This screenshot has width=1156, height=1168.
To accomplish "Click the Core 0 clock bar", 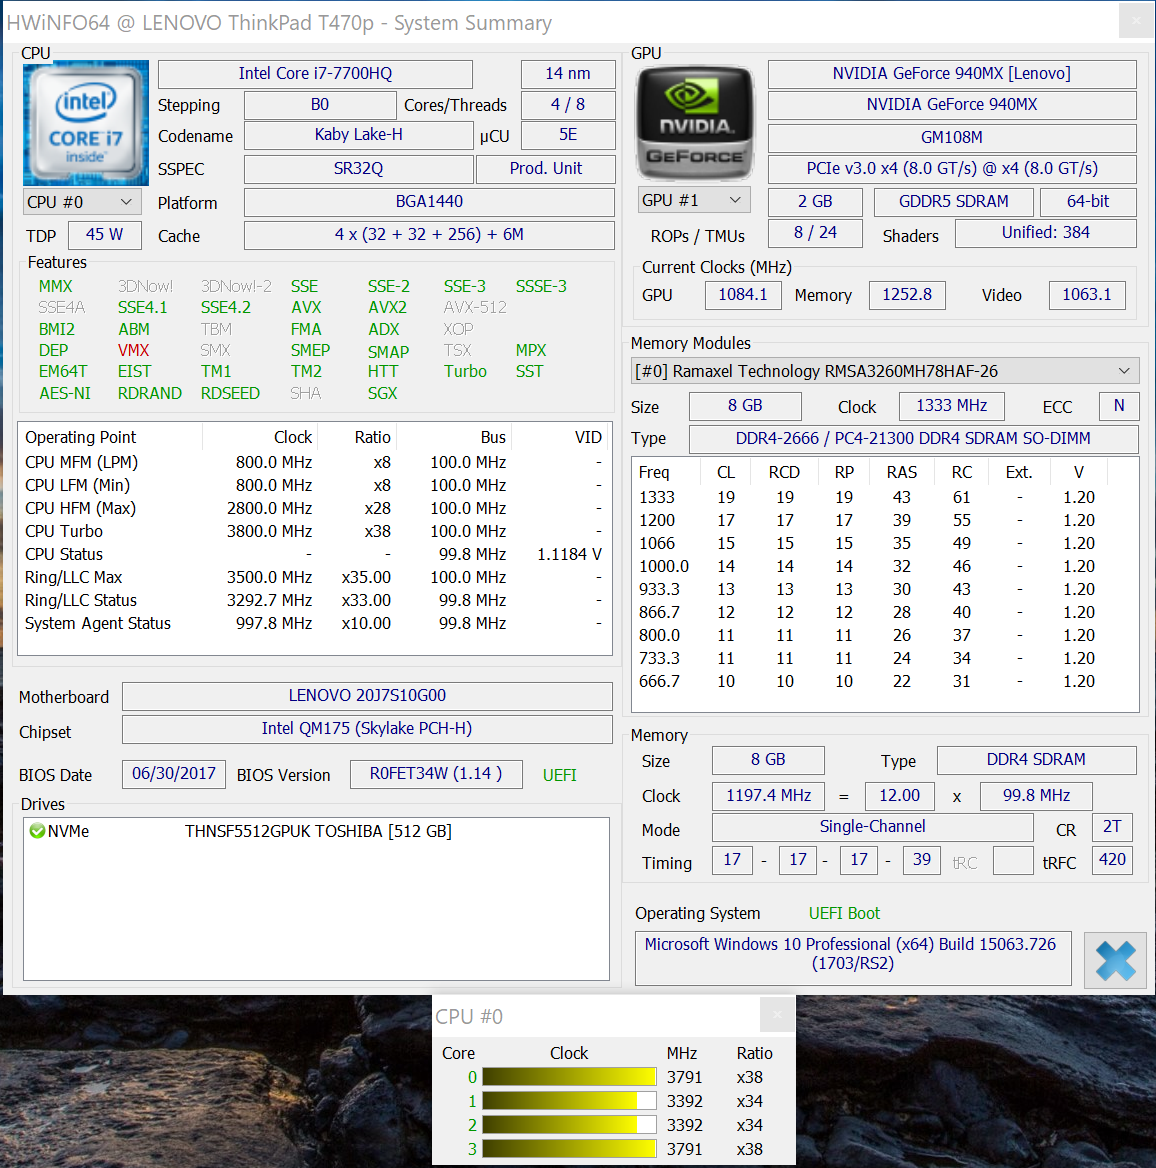I will (569, 1077).
